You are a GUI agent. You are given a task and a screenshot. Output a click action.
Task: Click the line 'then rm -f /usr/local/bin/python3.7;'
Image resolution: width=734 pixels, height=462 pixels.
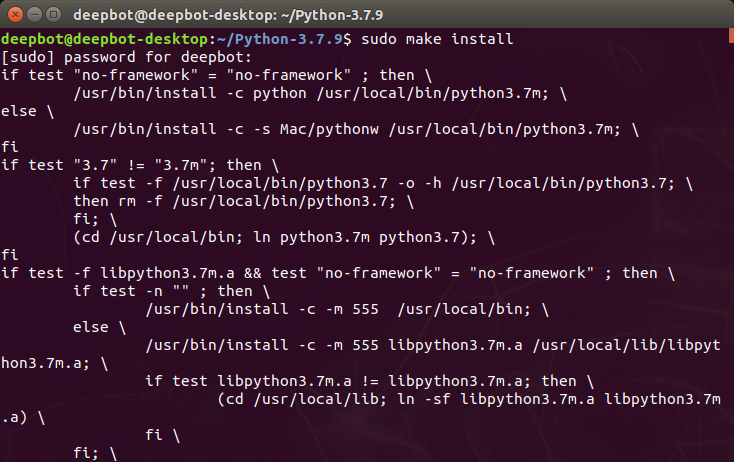point(243,201)
